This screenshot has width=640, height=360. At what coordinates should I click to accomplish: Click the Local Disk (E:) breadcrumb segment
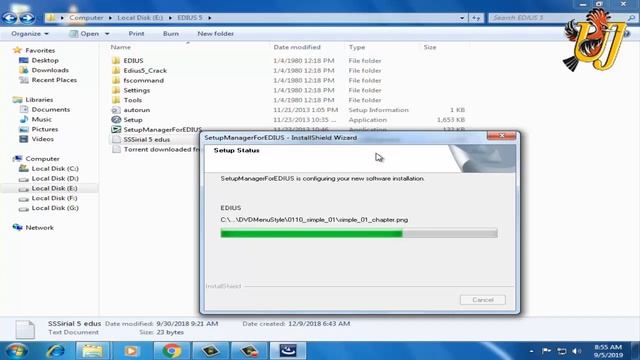point(140,18)
